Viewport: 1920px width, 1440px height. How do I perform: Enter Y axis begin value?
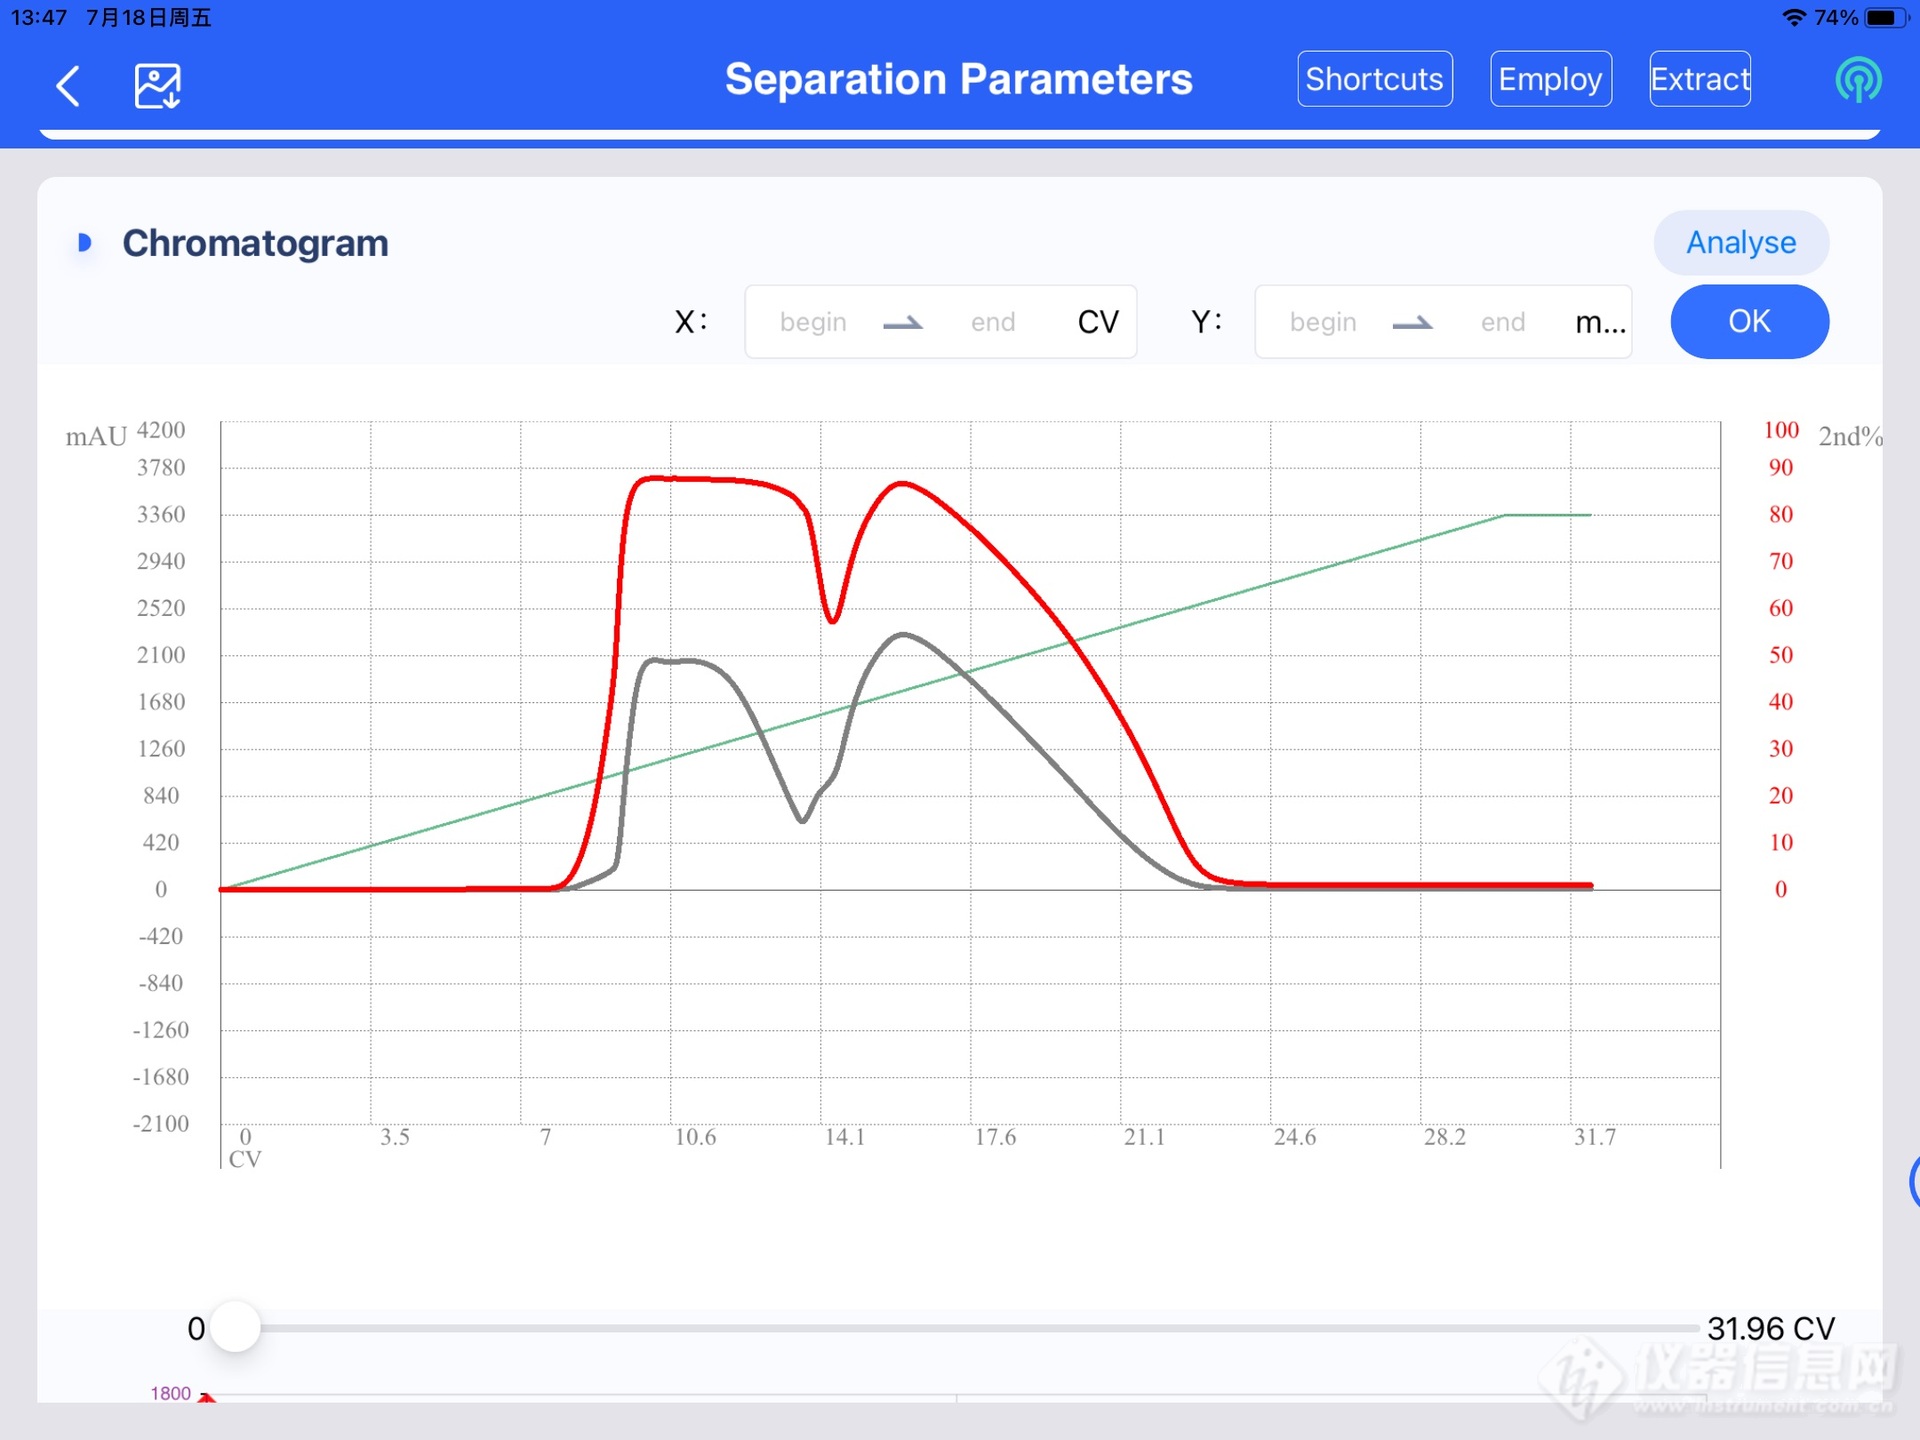pos(1322,322)
